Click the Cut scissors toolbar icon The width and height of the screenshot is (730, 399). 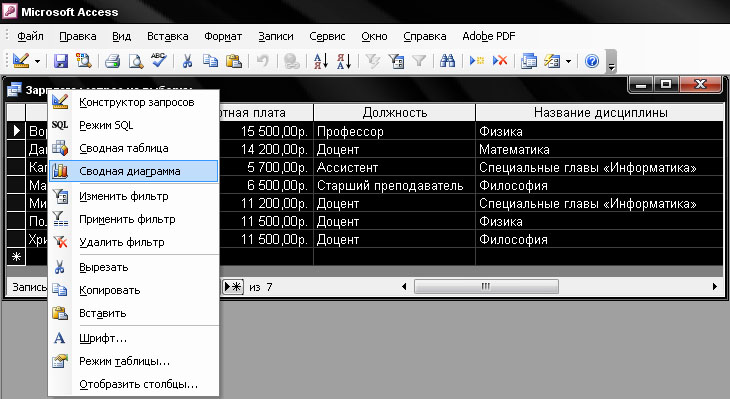click(x=187, y=61)
